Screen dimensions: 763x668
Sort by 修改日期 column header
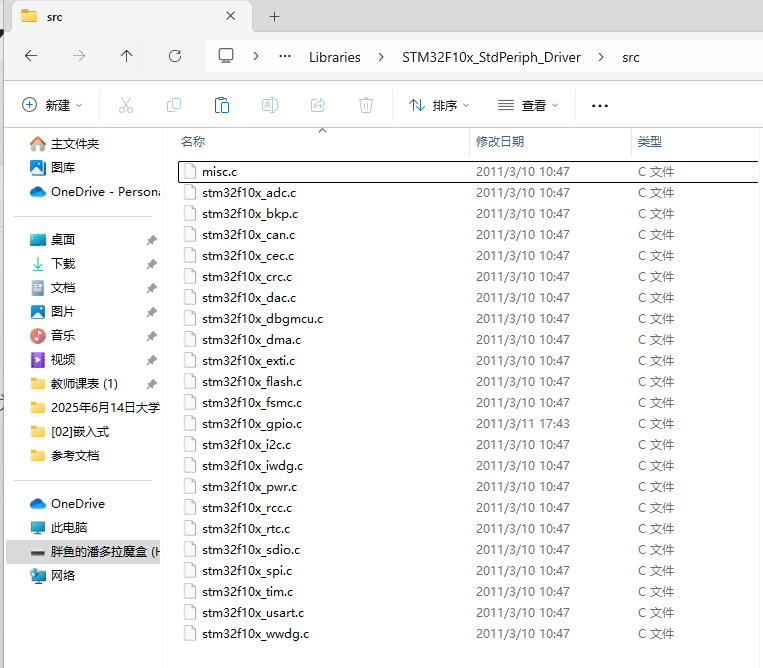[x=500, y=142]
